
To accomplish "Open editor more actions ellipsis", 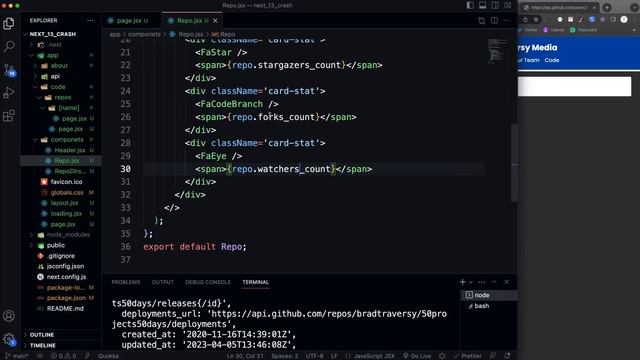I will point(507,20).
